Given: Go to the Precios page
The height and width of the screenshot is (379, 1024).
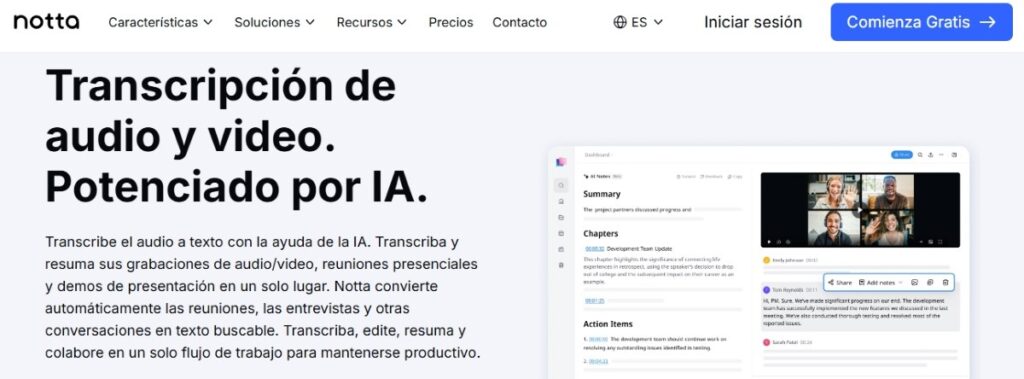Looking at the screenshot, I should pos(451,22).
